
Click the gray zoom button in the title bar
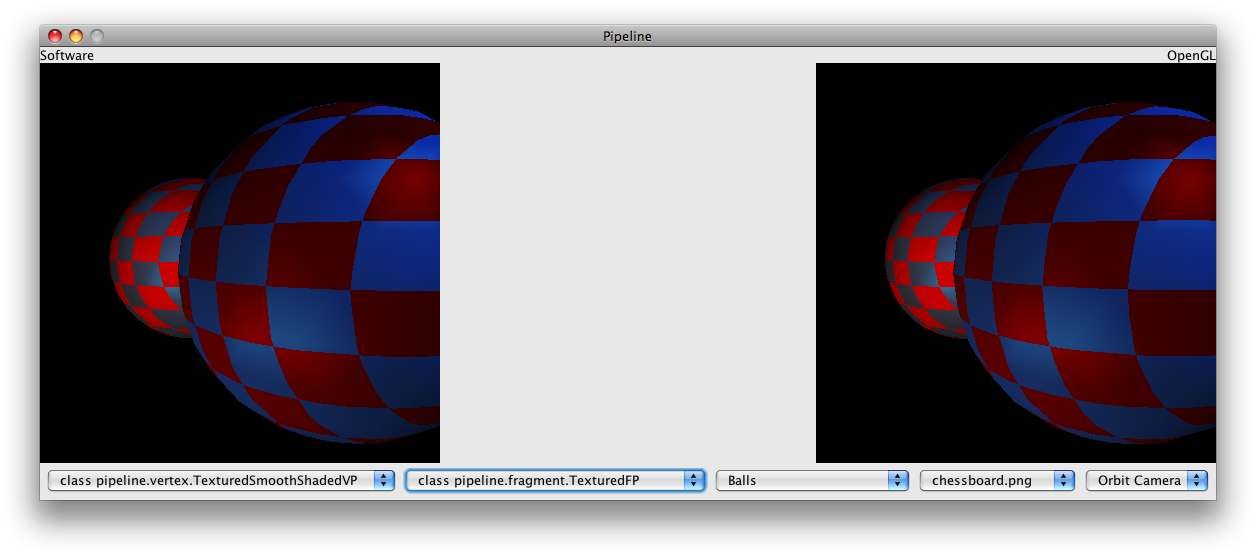pyautogui.click(x=97, y=36)
